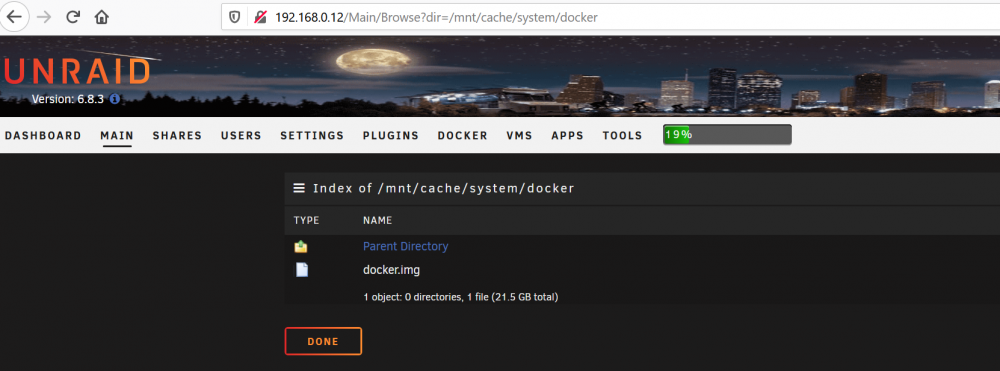The image size is (1000, 371).
Task: Click the 19% progress bar
Action: pyautogui.click(x=727, y=135)
